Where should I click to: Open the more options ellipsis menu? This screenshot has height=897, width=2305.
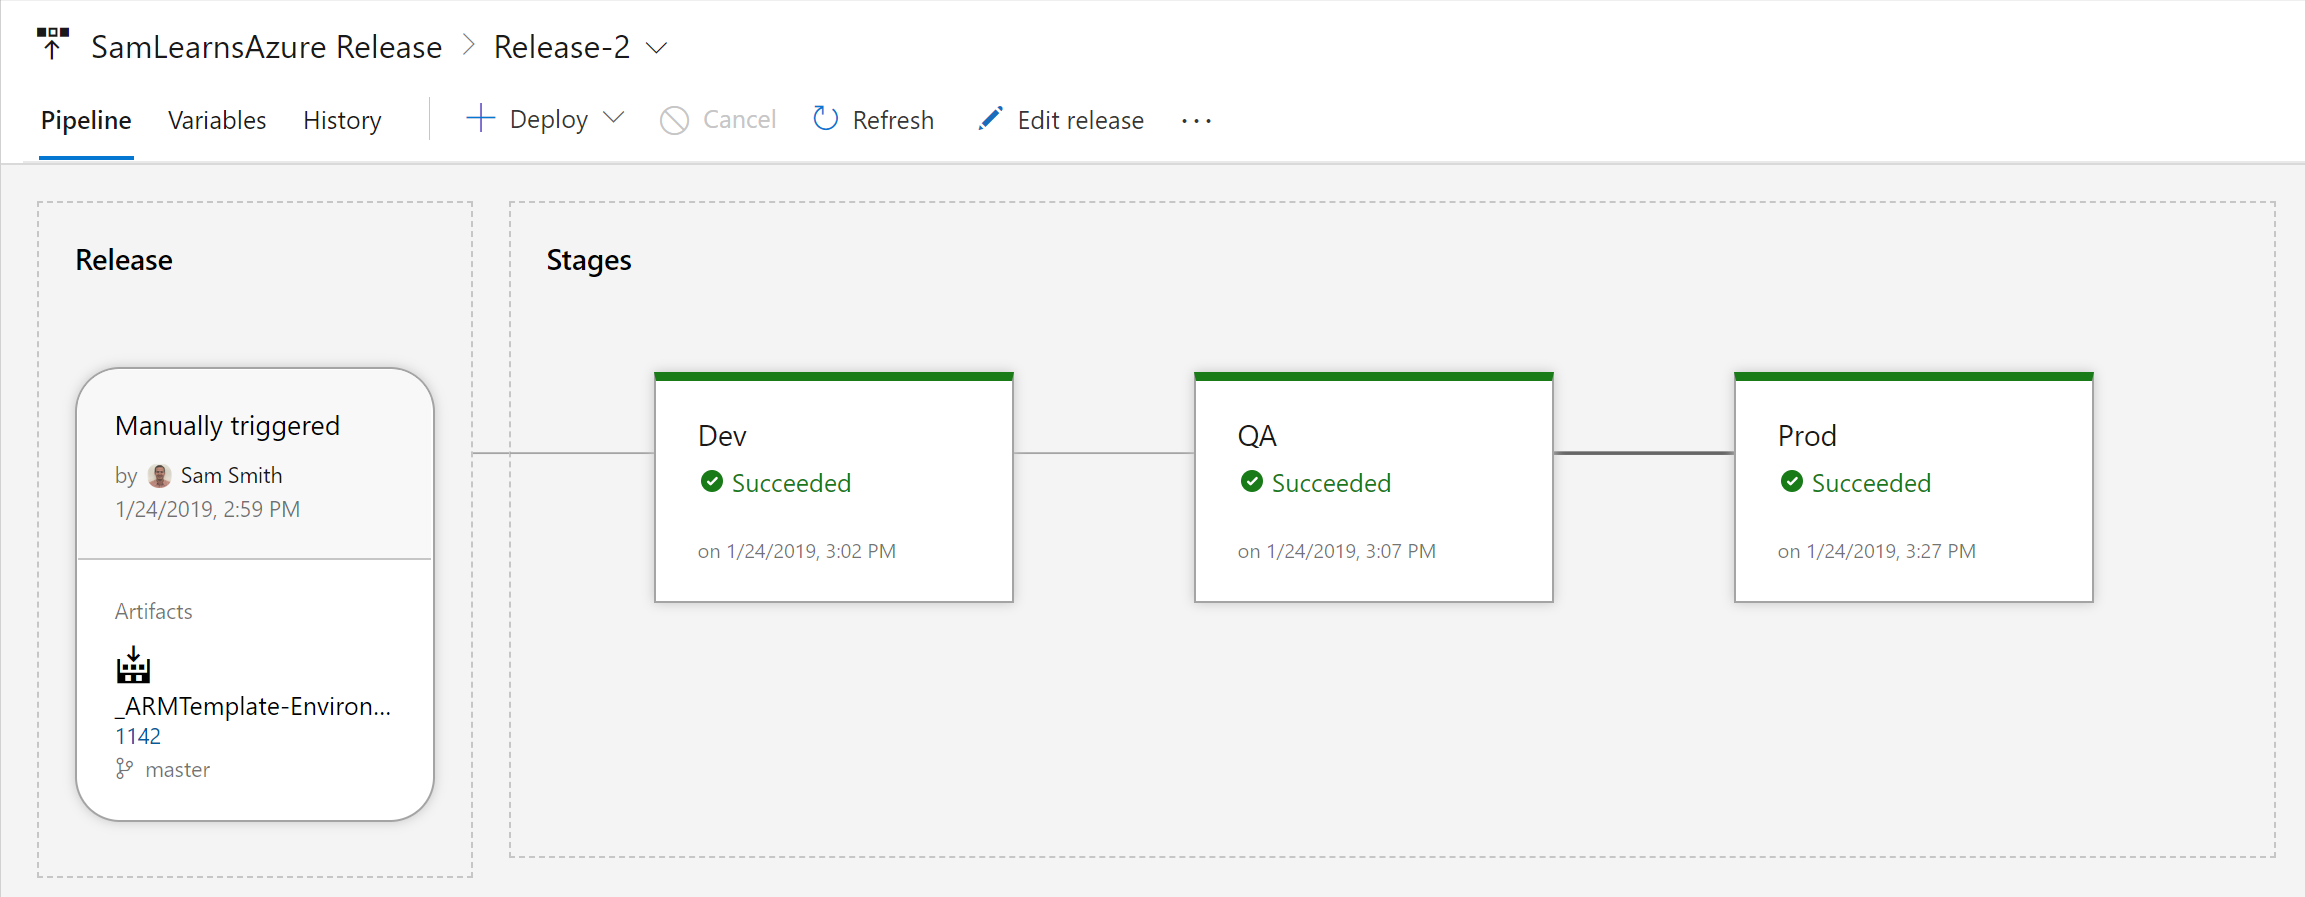click(x=1196, y=121)
